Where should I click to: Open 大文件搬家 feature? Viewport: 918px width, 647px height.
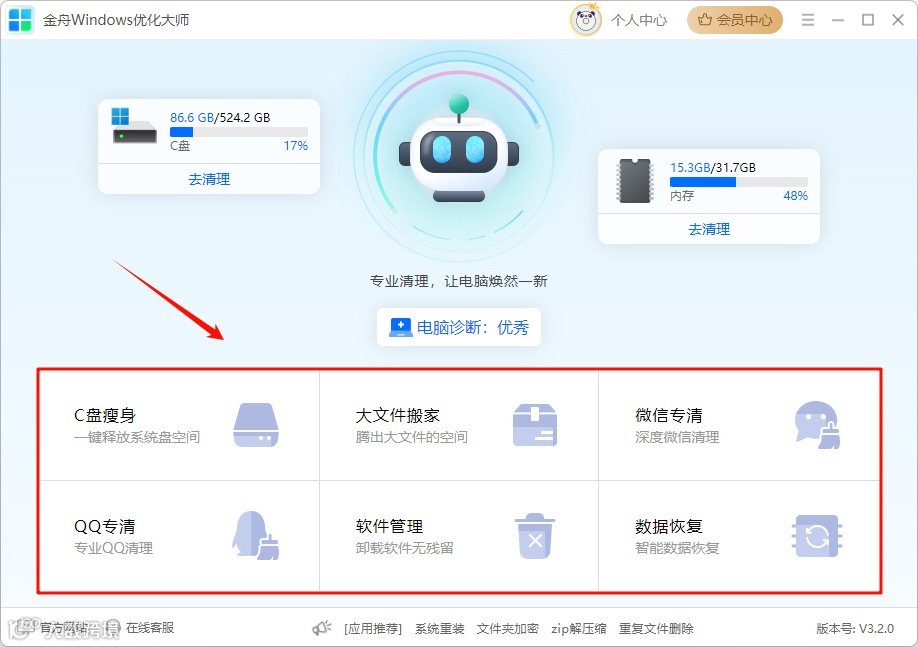459,425
